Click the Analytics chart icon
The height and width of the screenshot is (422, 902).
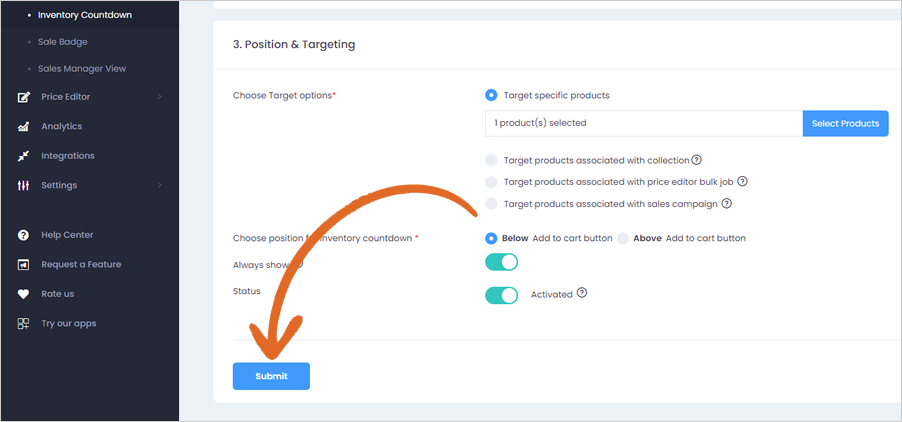(x=24, y=126)
